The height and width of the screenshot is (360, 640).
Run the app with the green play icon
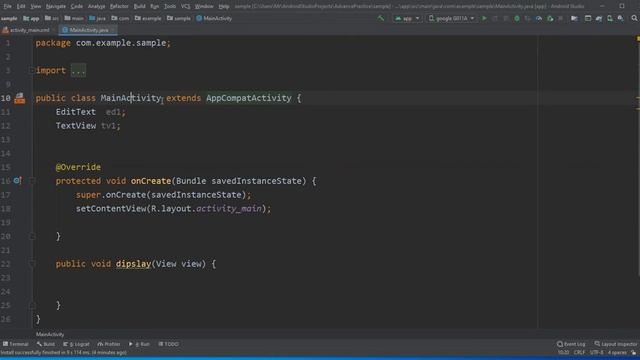tap(484, 18)
